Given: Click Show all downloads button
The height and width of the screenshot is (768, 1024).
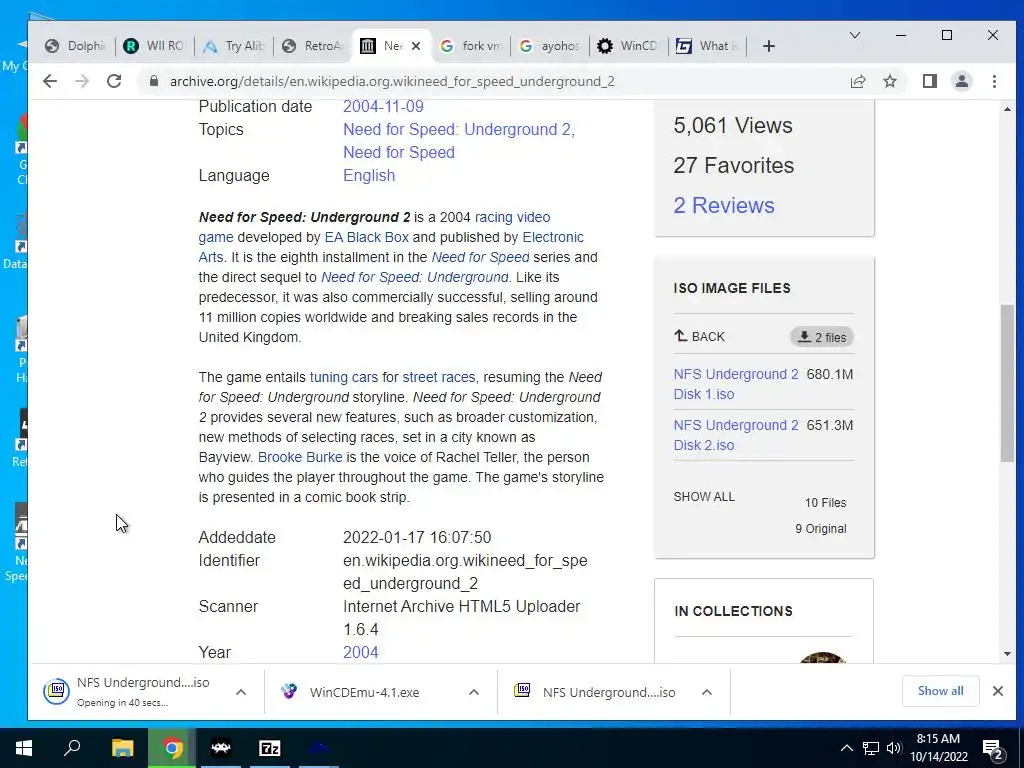Looking at the screenshot, I should tap(940, 691).
